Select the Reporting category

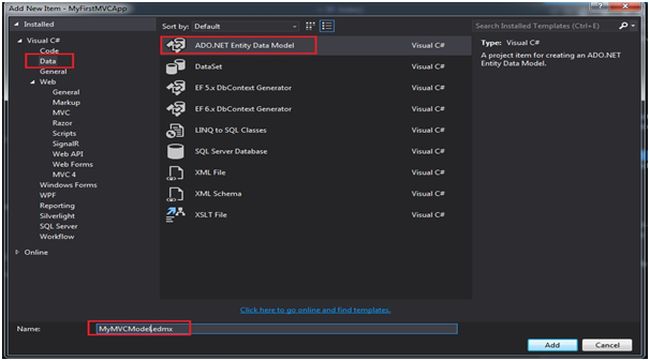(x=57, y=206)
